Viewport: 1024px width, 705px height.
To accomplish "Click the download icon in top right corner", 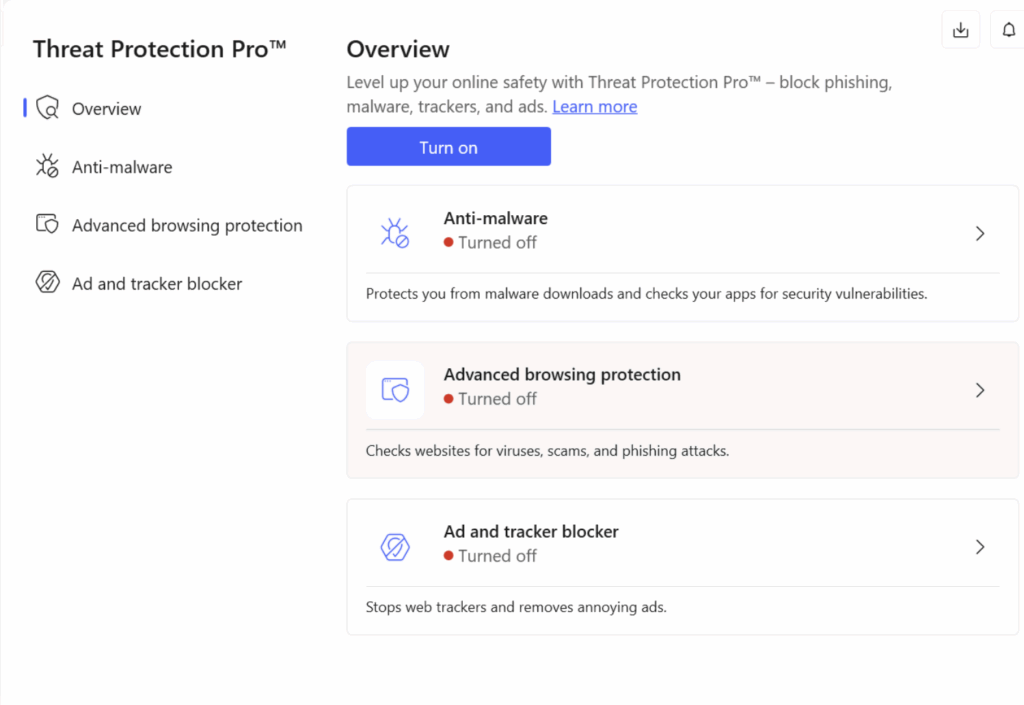I will (960, 29).
